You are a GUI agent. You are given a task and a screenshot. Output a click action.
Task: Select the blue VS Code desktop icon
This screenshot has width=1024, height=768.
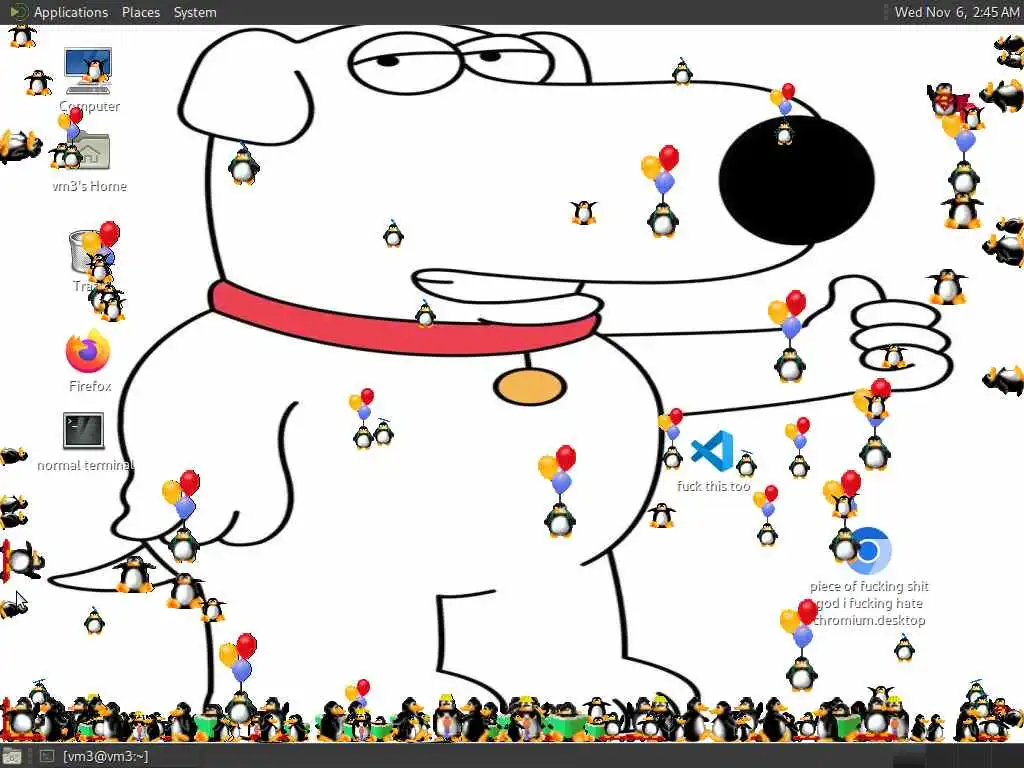tap(712, 451)
